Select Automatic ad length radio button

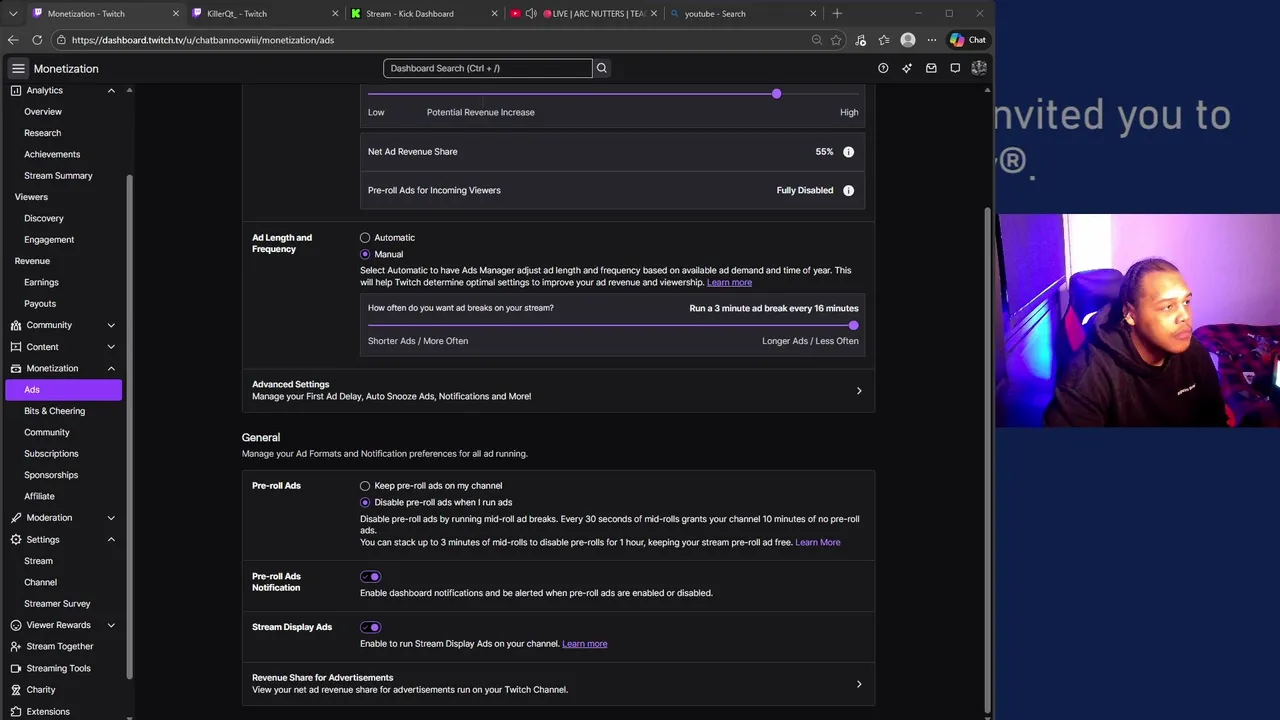coord(365,238)
